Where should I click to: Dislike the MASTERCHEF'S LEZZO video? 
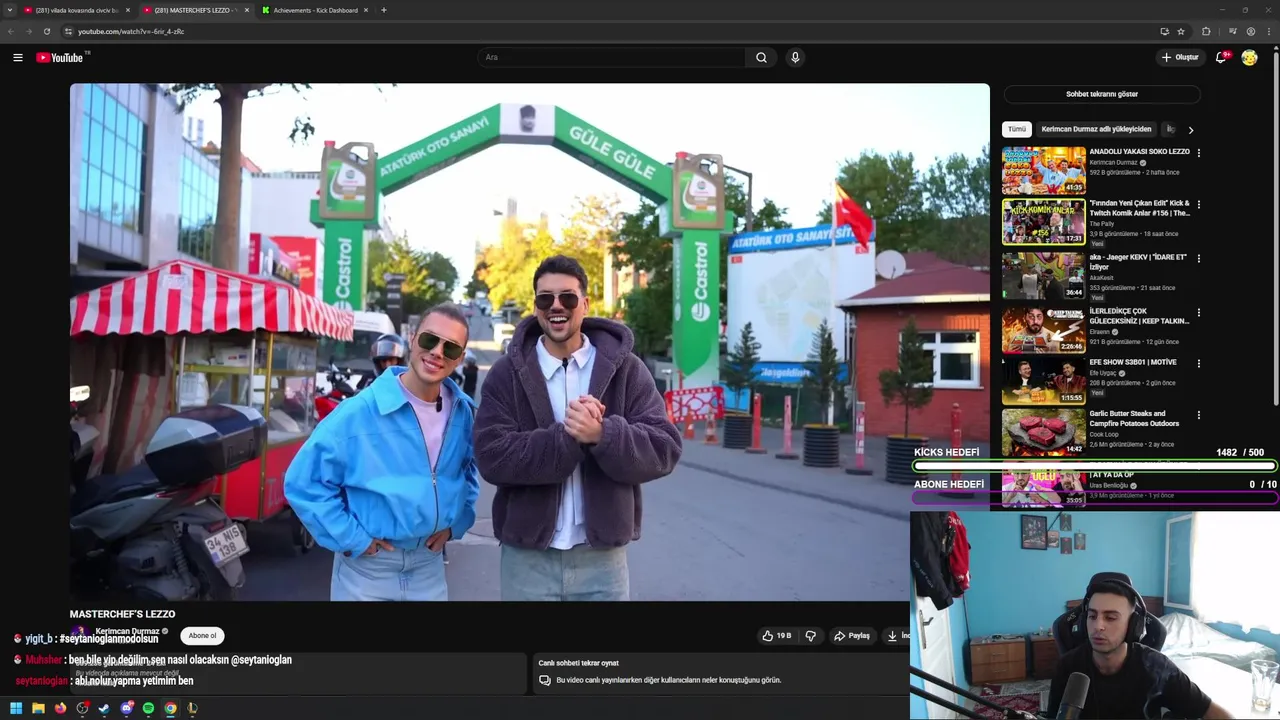(x=811, y=636)
